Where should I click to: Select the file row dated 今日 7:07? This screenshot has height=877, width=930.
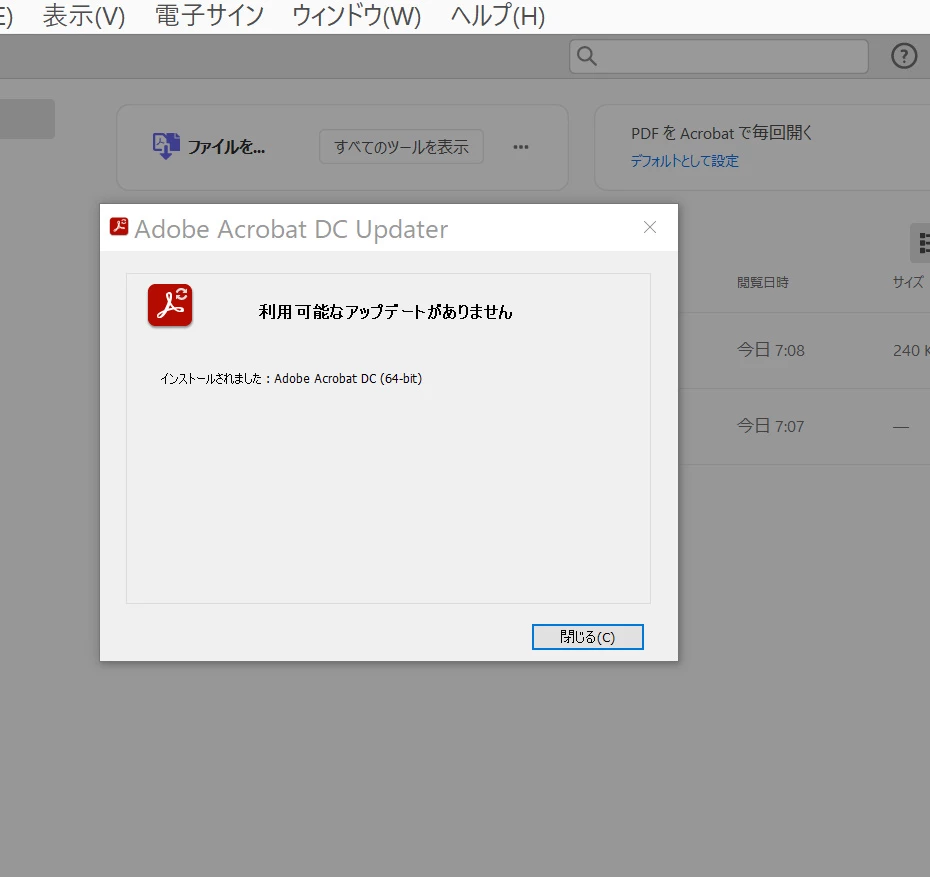804,426
